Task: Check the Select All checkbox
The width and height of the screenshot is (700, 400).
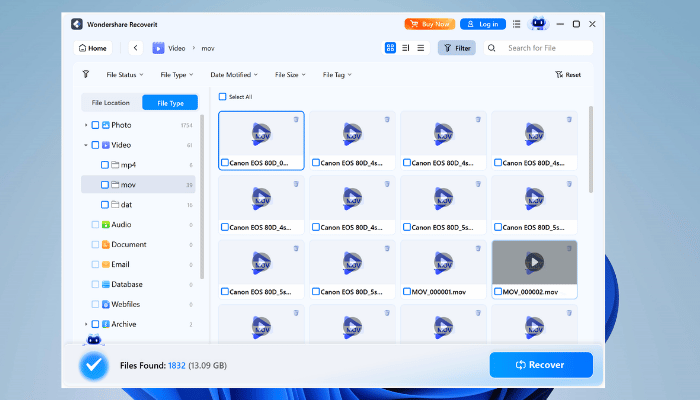Action: [x=222, y=96]
